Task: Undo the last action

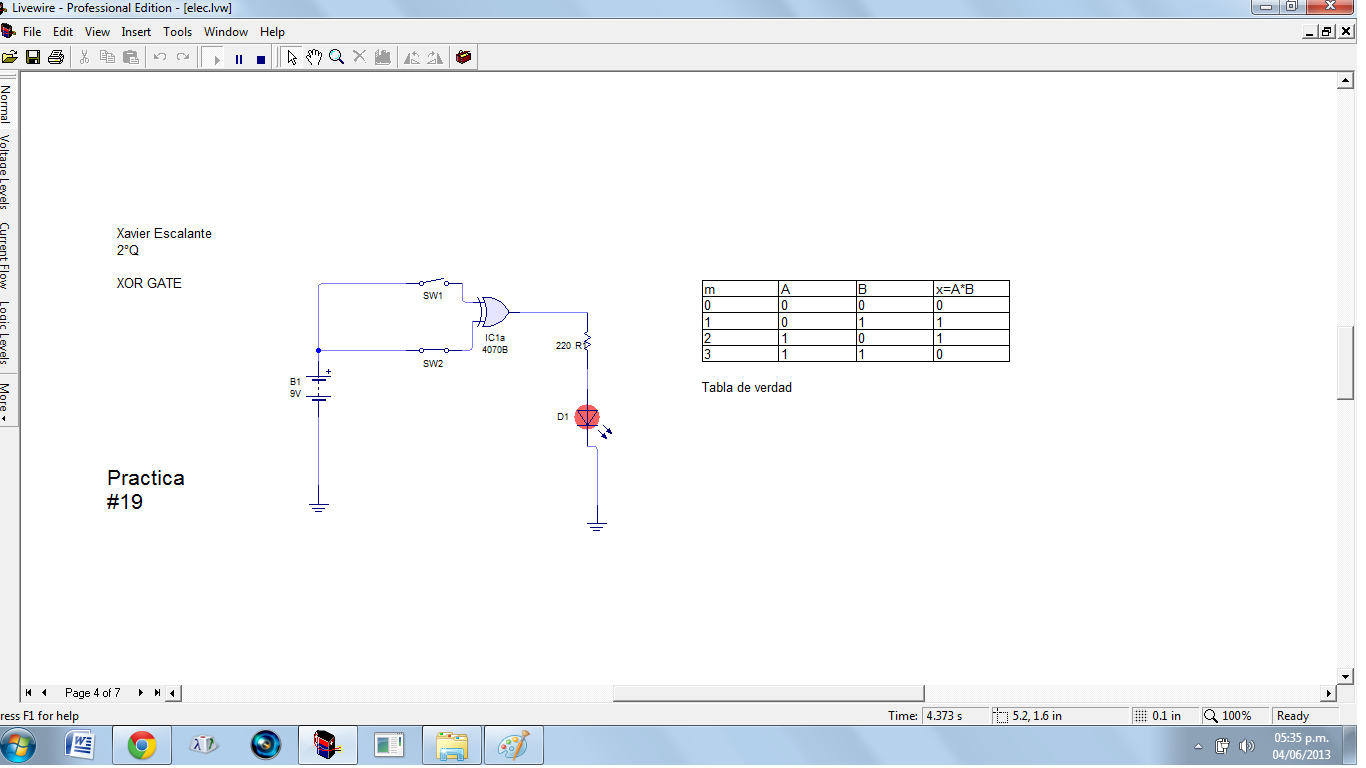Action: point(160,57)
